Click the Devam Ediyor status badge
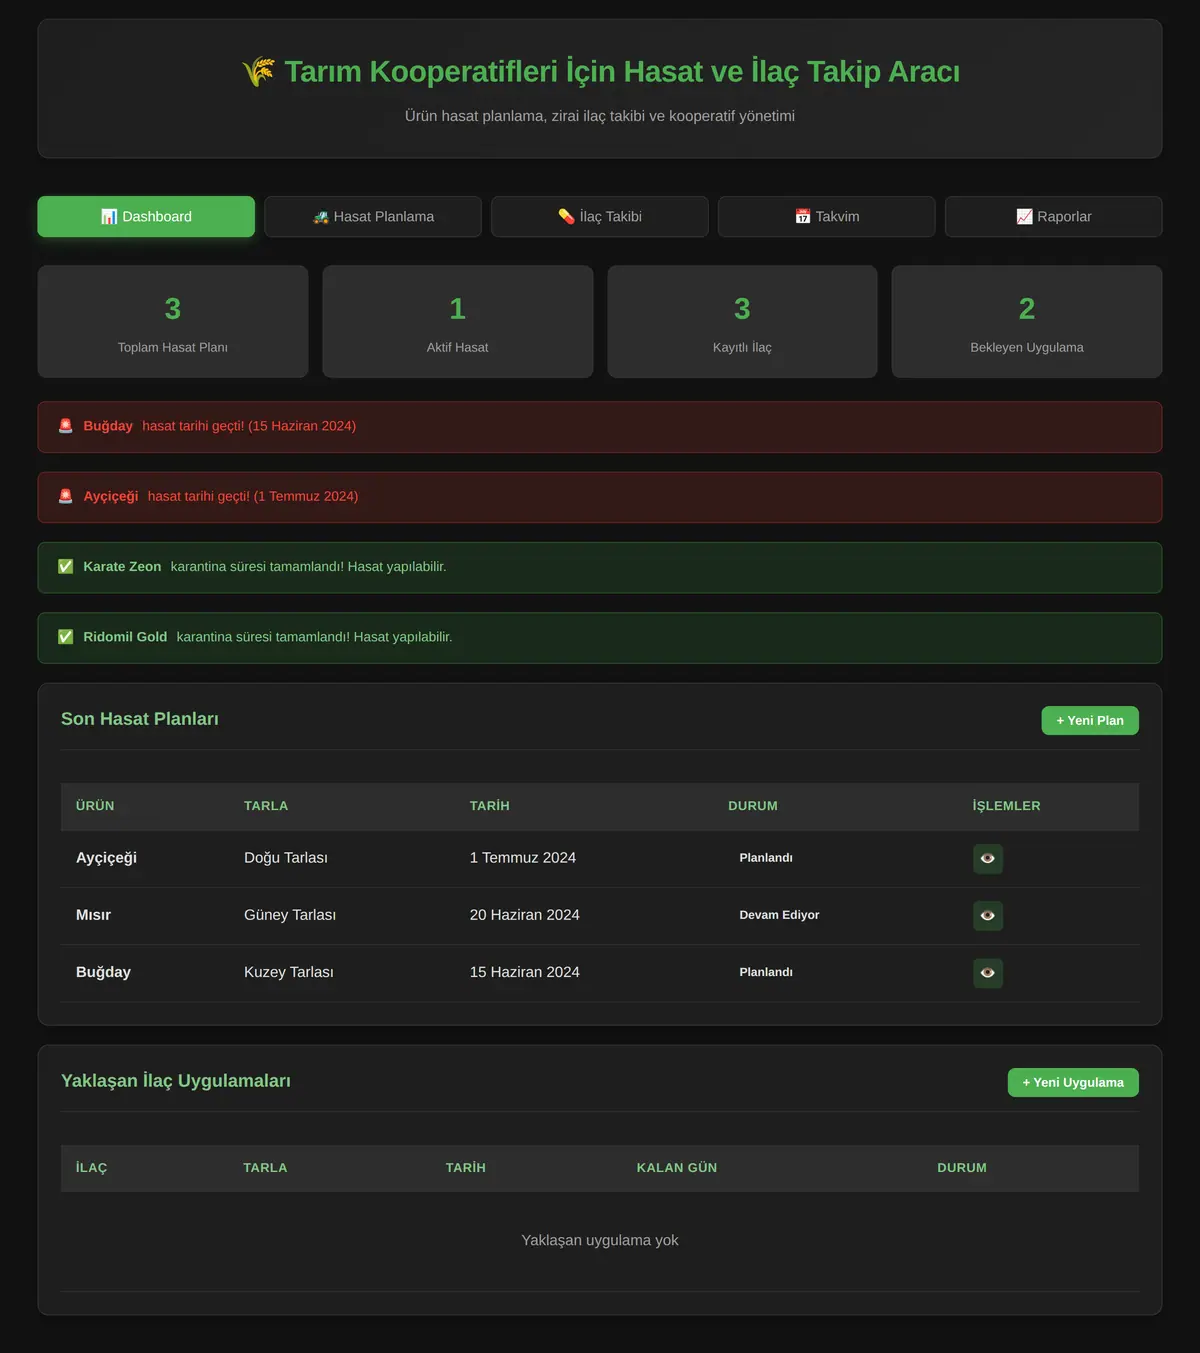Image resolution: width=1200 pixels, height=1353 pixels. click(779, 915)
